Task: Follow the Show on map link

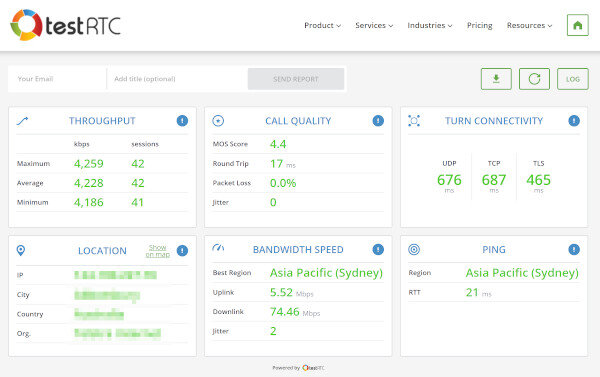Action: click(158, 251)
